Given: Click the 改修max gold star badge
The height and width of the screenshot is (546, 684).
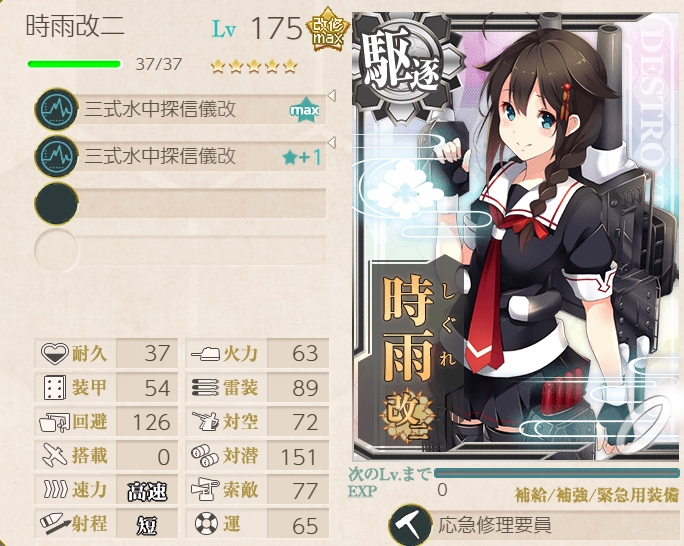Looking at the screenshot, I should [x=327, y=30].
